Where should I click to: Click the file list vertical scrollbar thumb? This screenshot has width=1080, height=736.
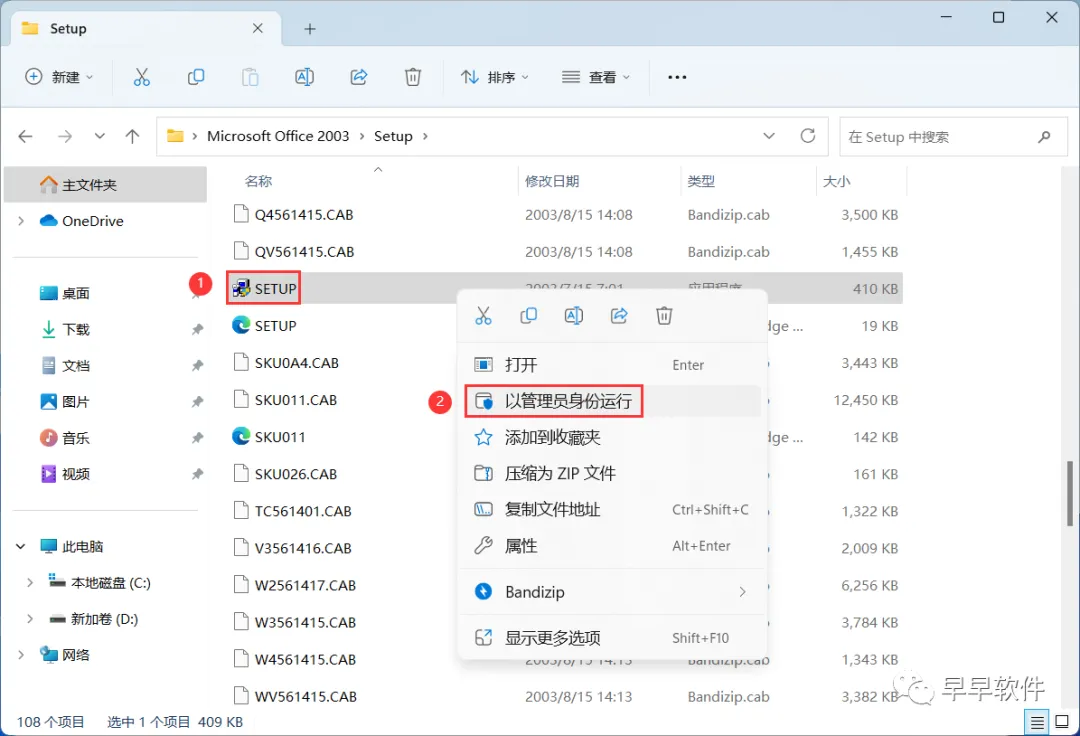[1070, 493]
